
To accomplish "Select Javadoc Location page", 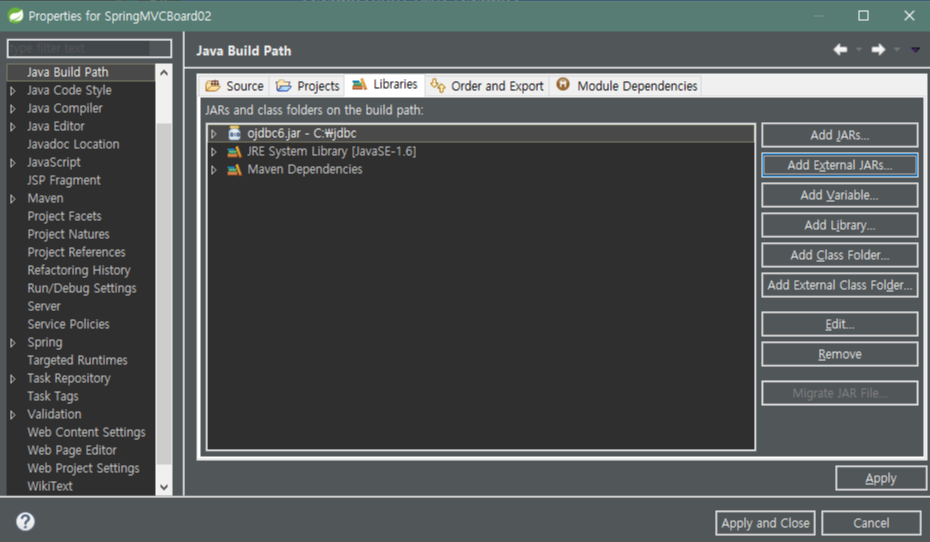I will (73, 144).
